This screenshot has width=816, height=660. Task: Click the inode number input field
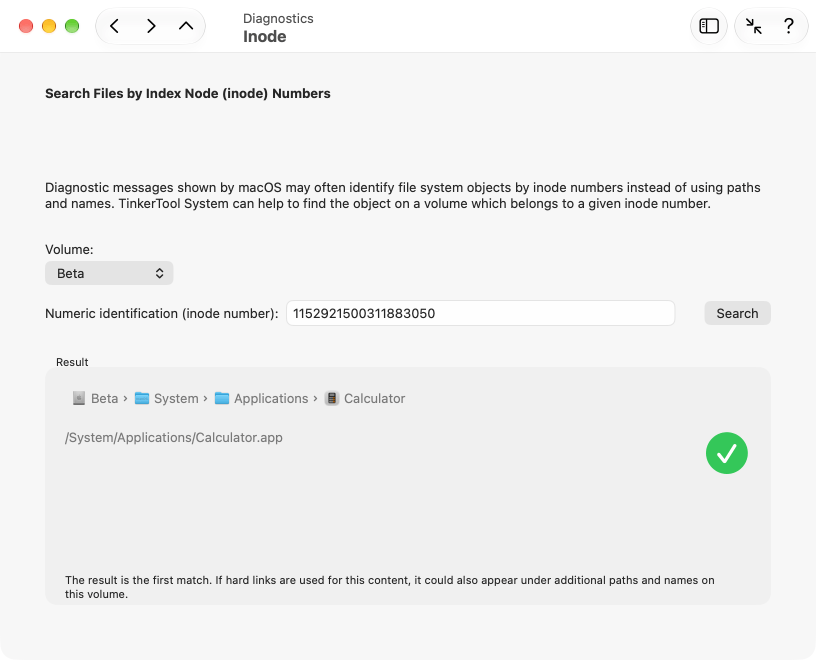480,313
